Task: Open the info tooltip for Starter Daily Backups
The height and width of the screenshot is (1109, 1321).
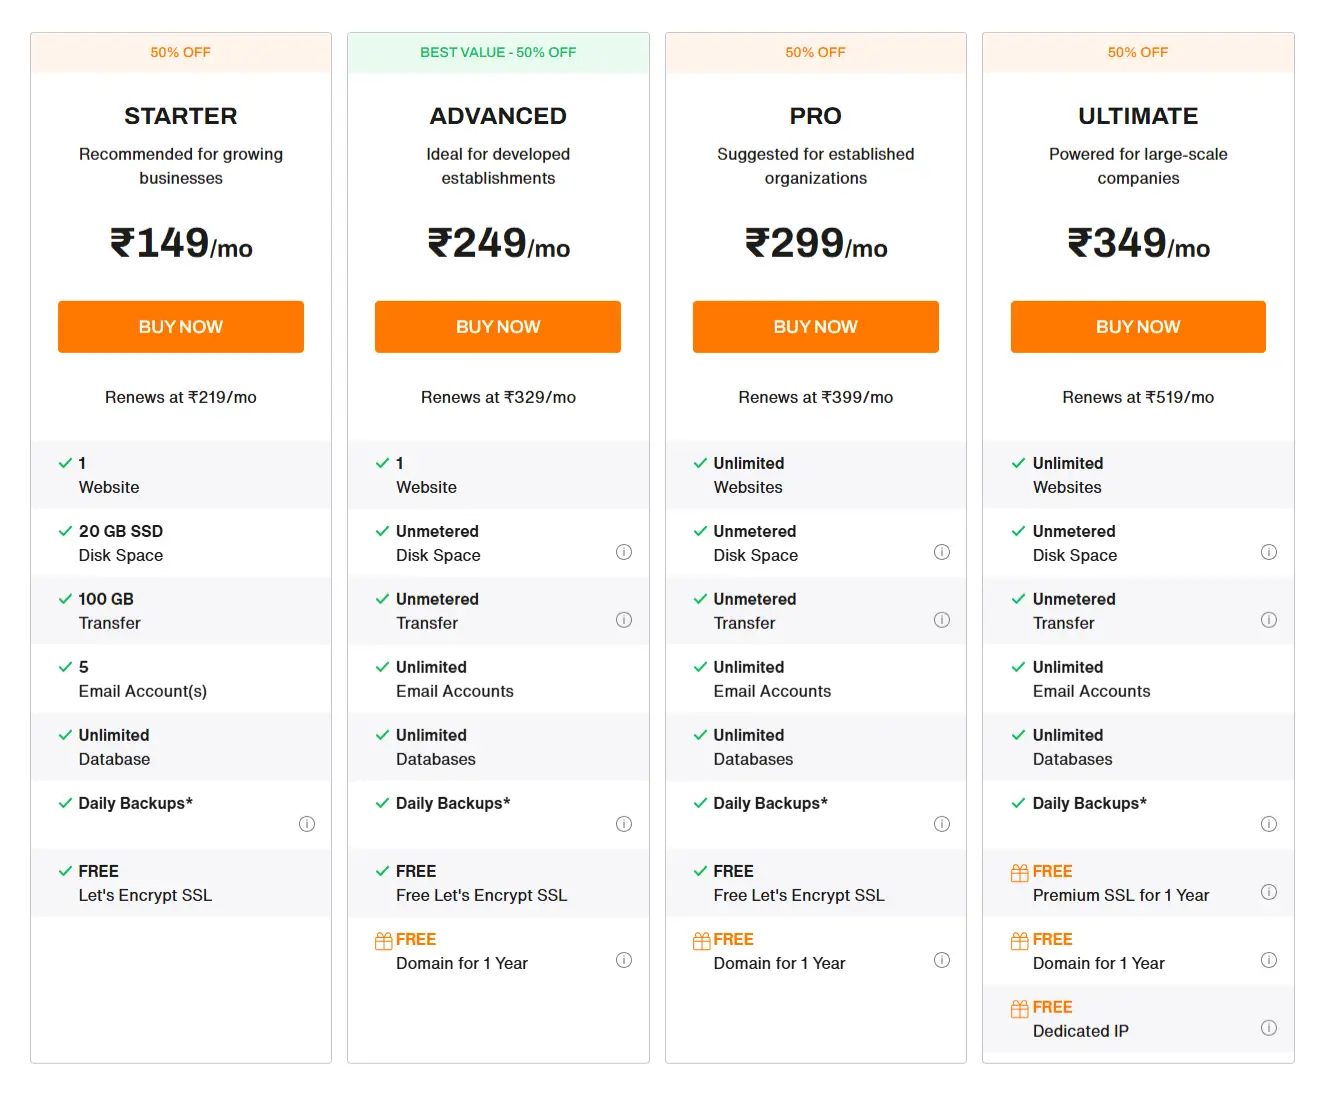Action: [x=307, y=824]
